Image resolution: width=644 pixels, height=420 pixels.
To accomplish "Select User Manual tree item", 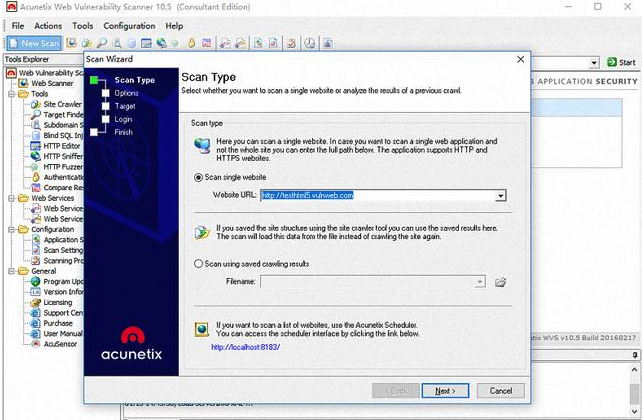I will click(63, 334).
